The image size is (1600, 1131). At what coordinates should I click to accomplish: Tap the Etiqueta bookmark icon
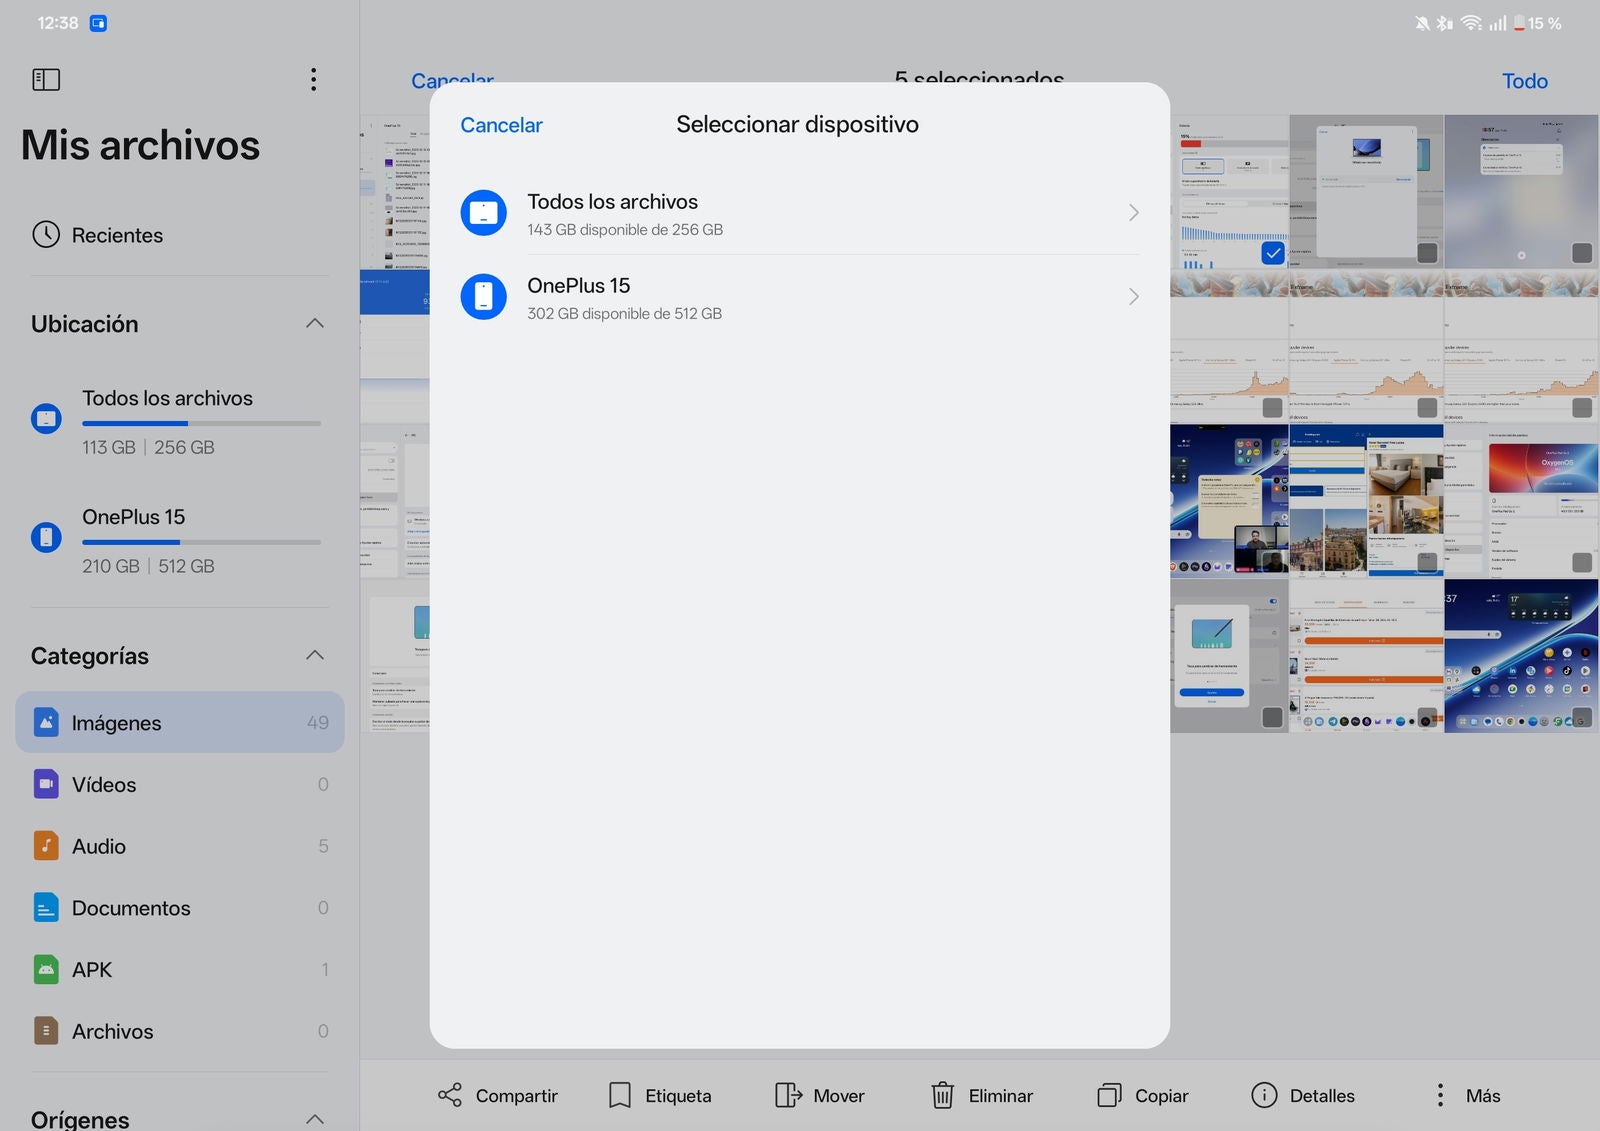620,1095
